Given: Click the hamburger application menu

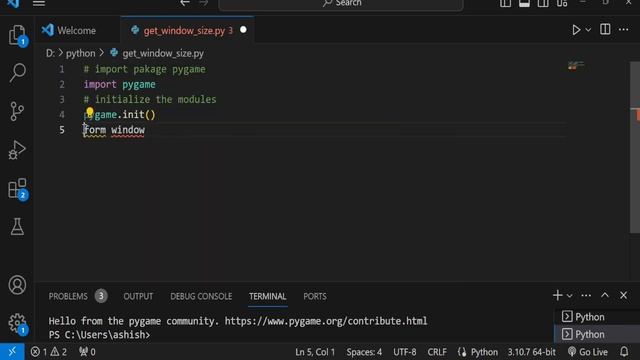Looking at the screenshot, I should [39, 3].
